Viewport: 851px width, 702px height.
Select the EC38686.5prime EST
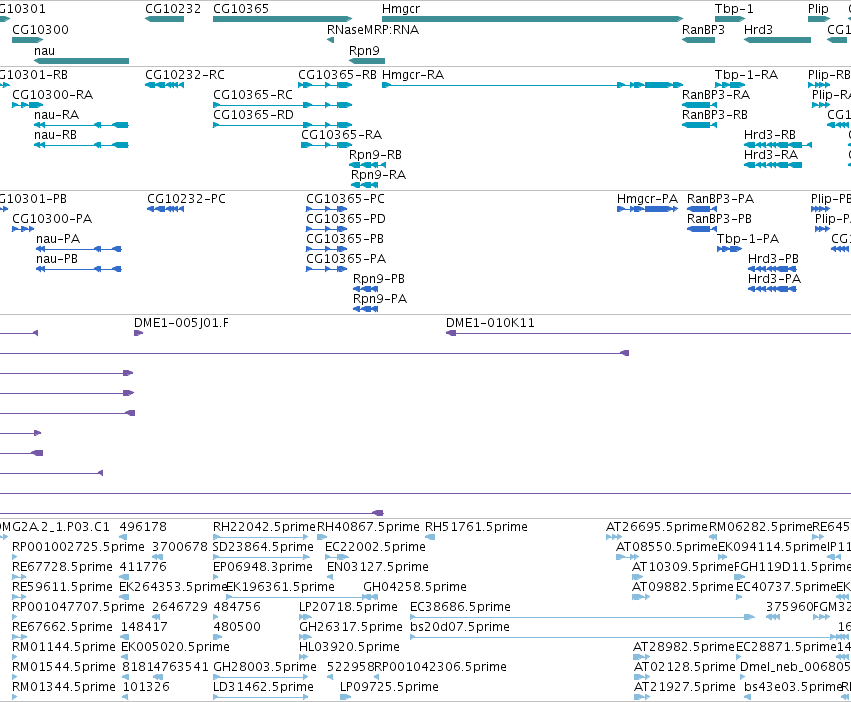pos(582,617)
